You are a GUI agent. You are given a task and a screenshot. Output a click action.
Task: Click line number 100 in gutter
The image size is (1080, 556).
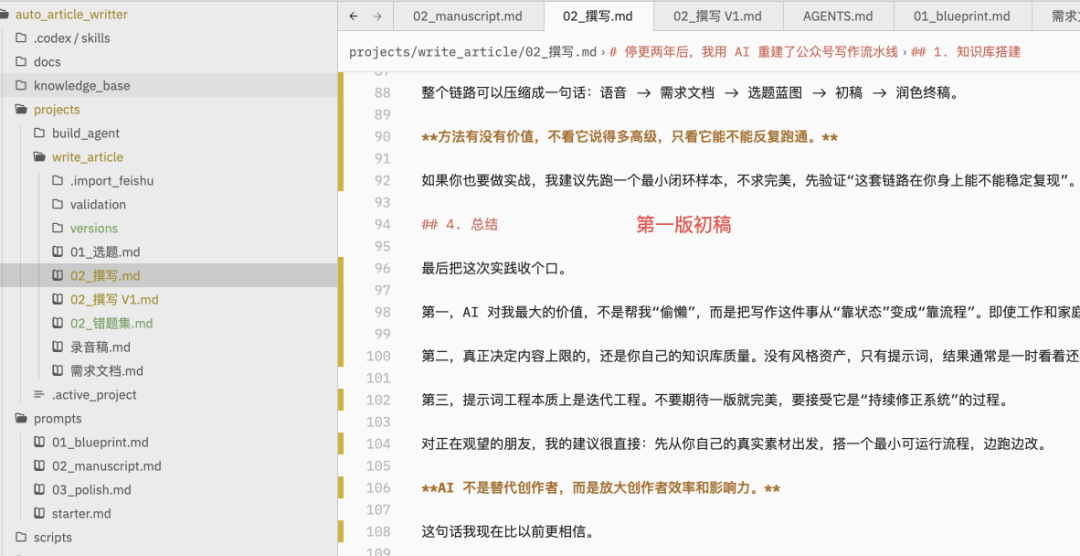coord(378,356)
